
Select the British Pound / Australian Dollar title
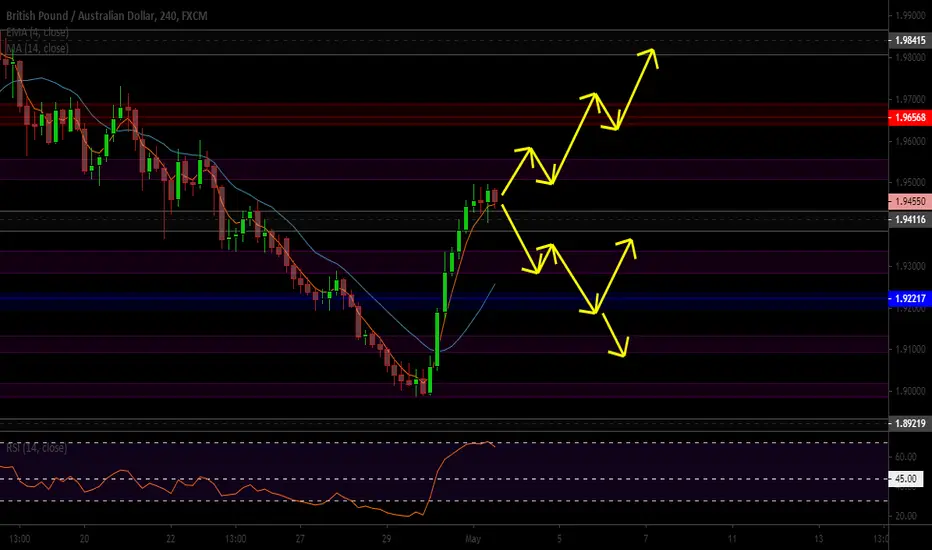tap(80, 16)
